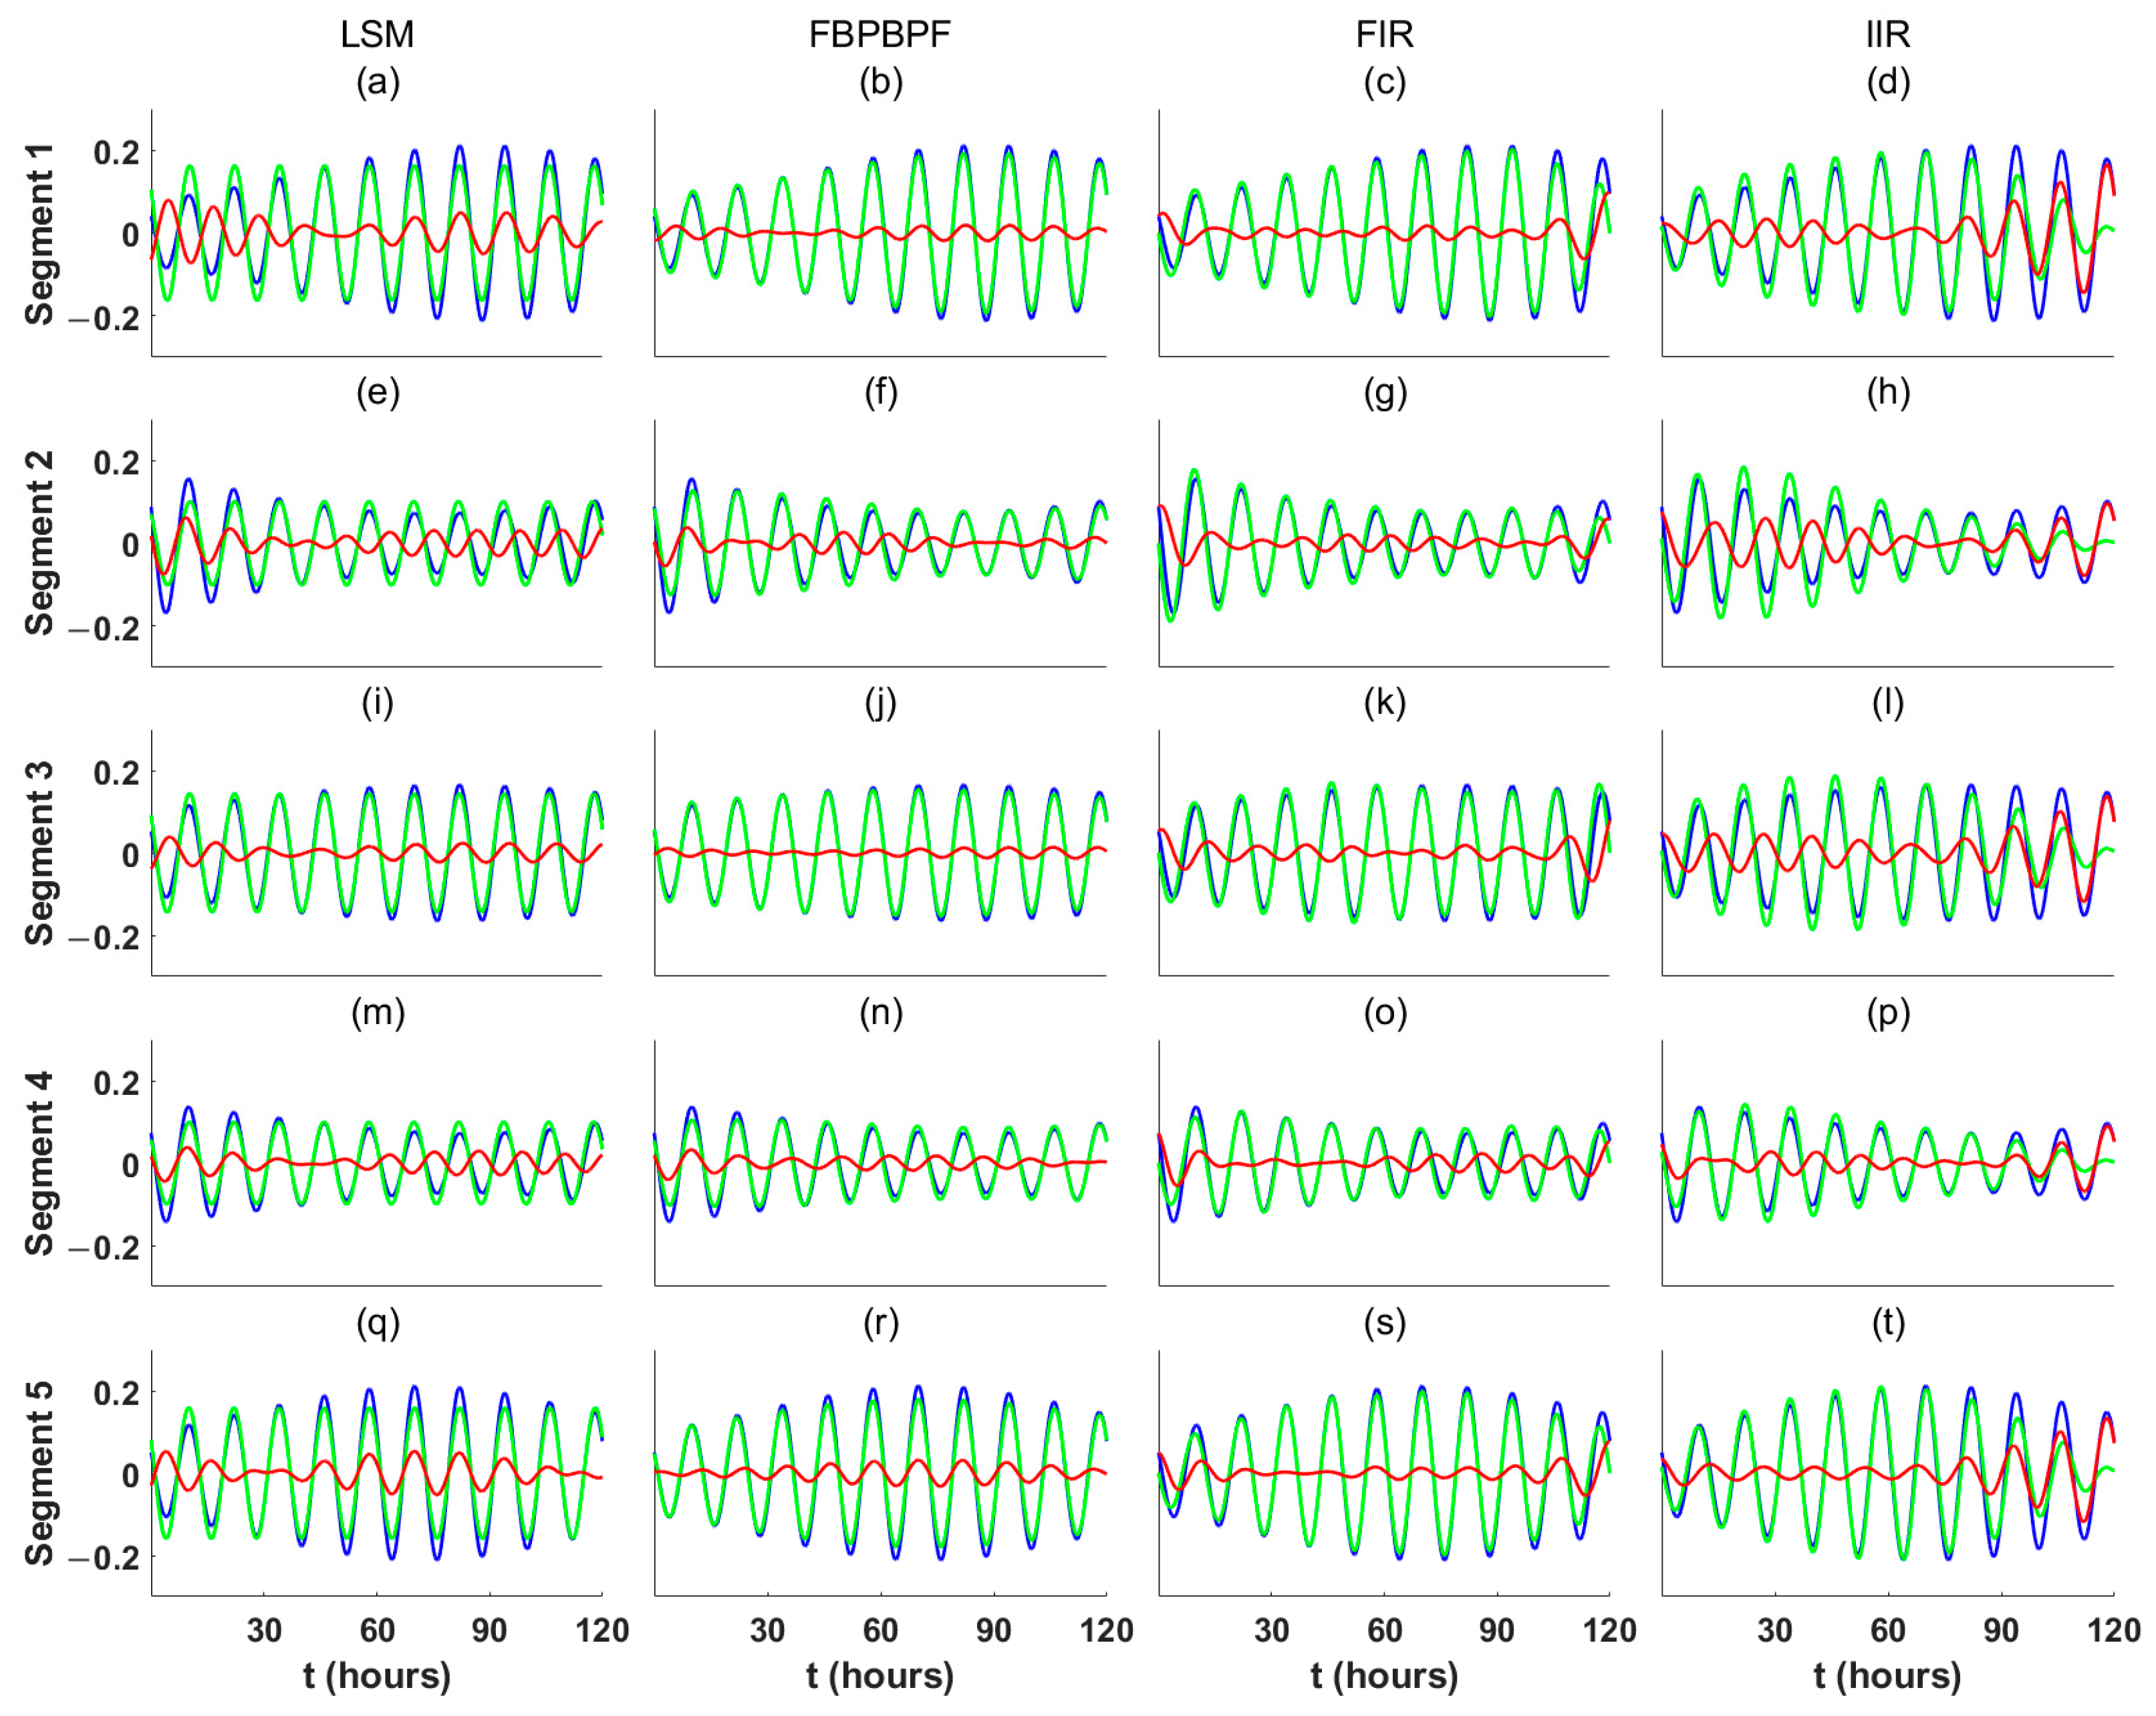
Task: Click the 30 x-axis tick under LSM column
Action: click(x=264, y=1631)
